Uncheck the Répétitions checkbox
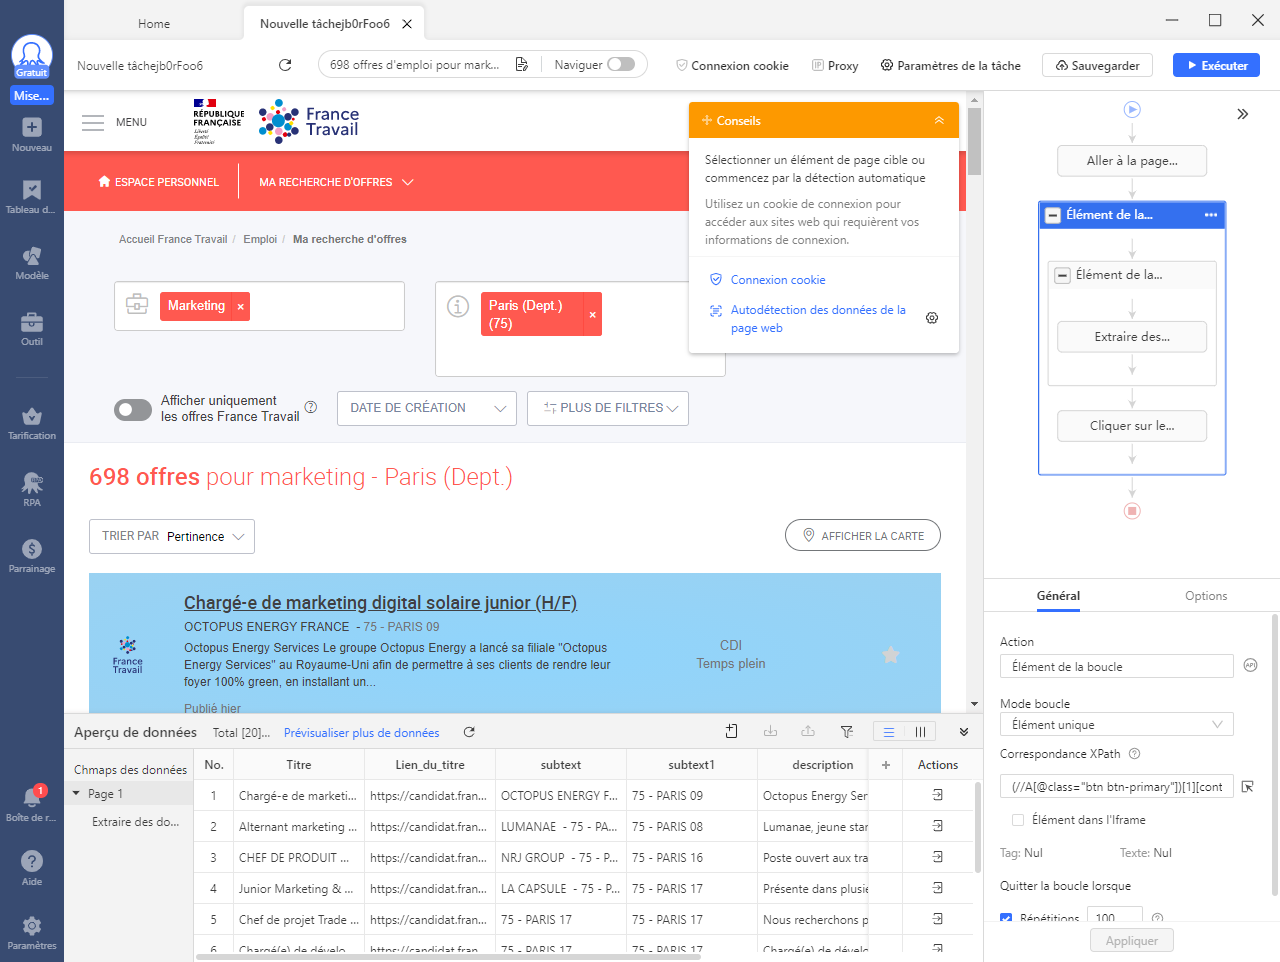This screenshot has width=1280, height=962. coord(1006,918)
